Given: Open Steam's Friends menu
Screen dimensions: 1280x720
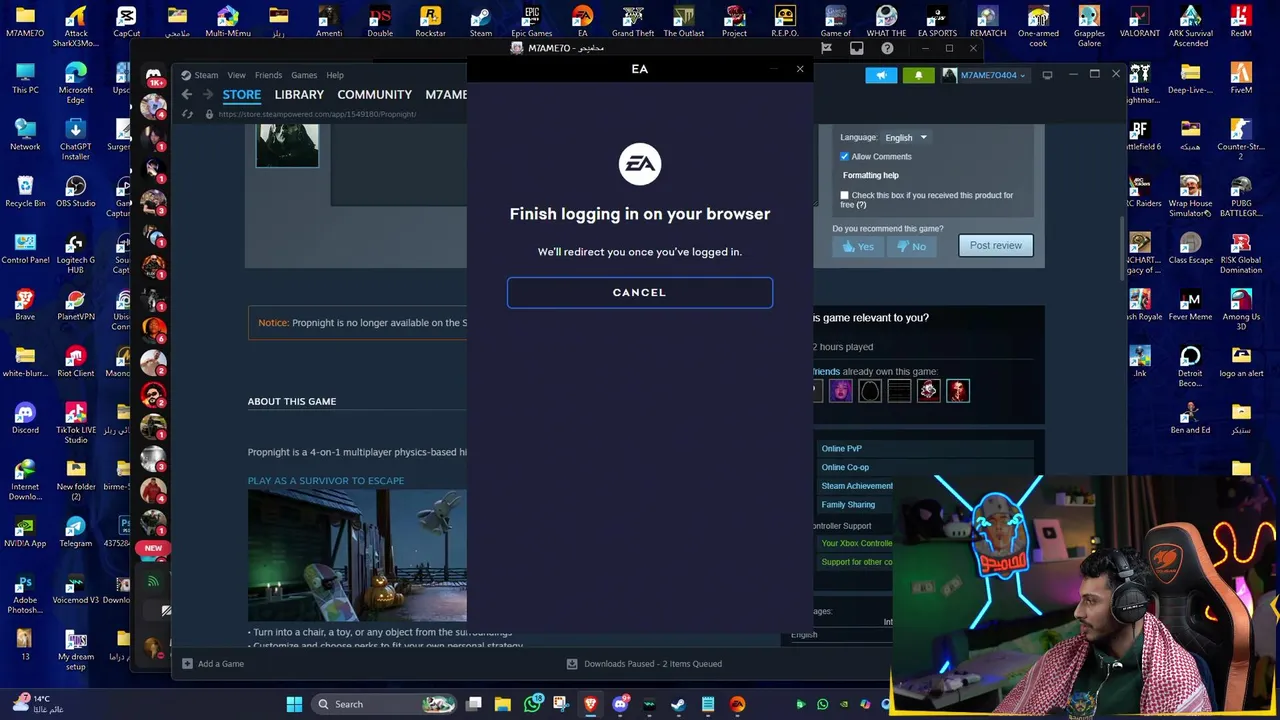Looking at the screenshot, I should point(268,75).
